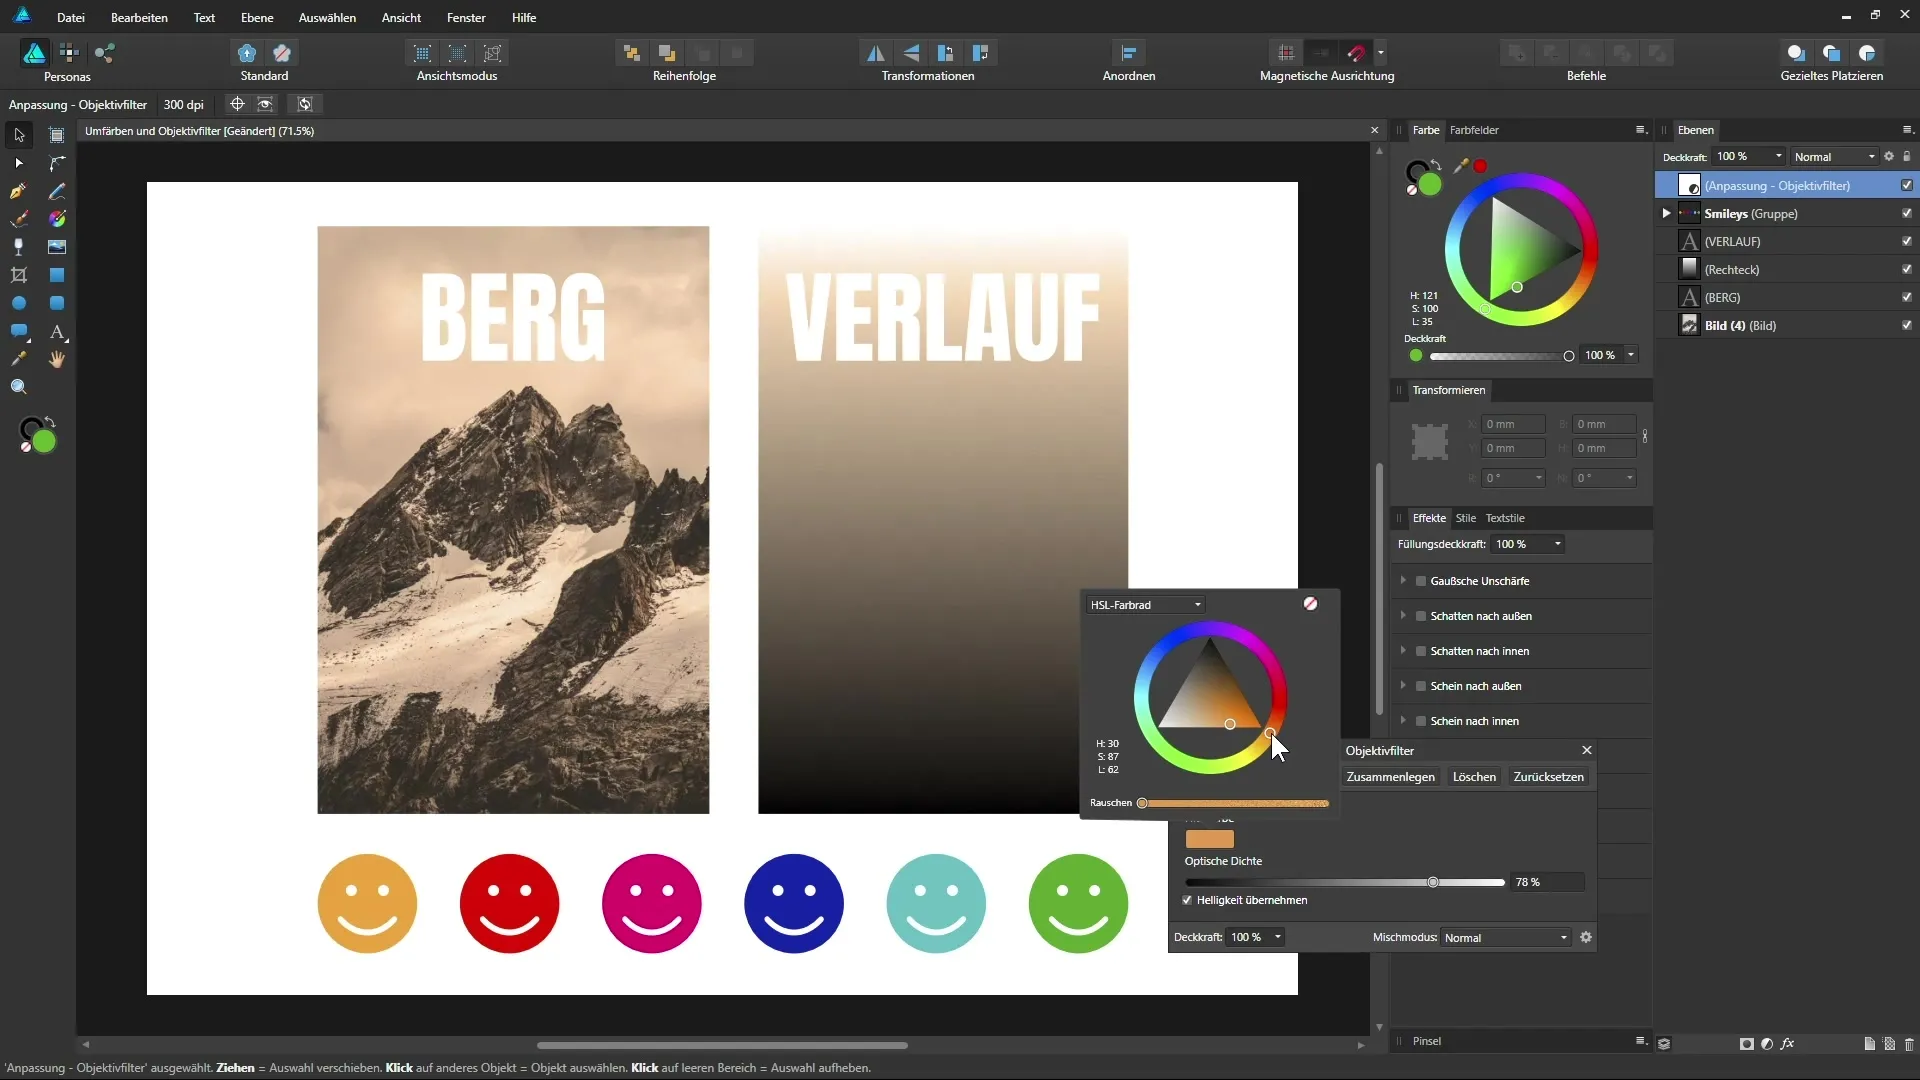1920x1080 pixels.
Task: Click the Optische Dichte slider handle
Action: pos(1433,882)
